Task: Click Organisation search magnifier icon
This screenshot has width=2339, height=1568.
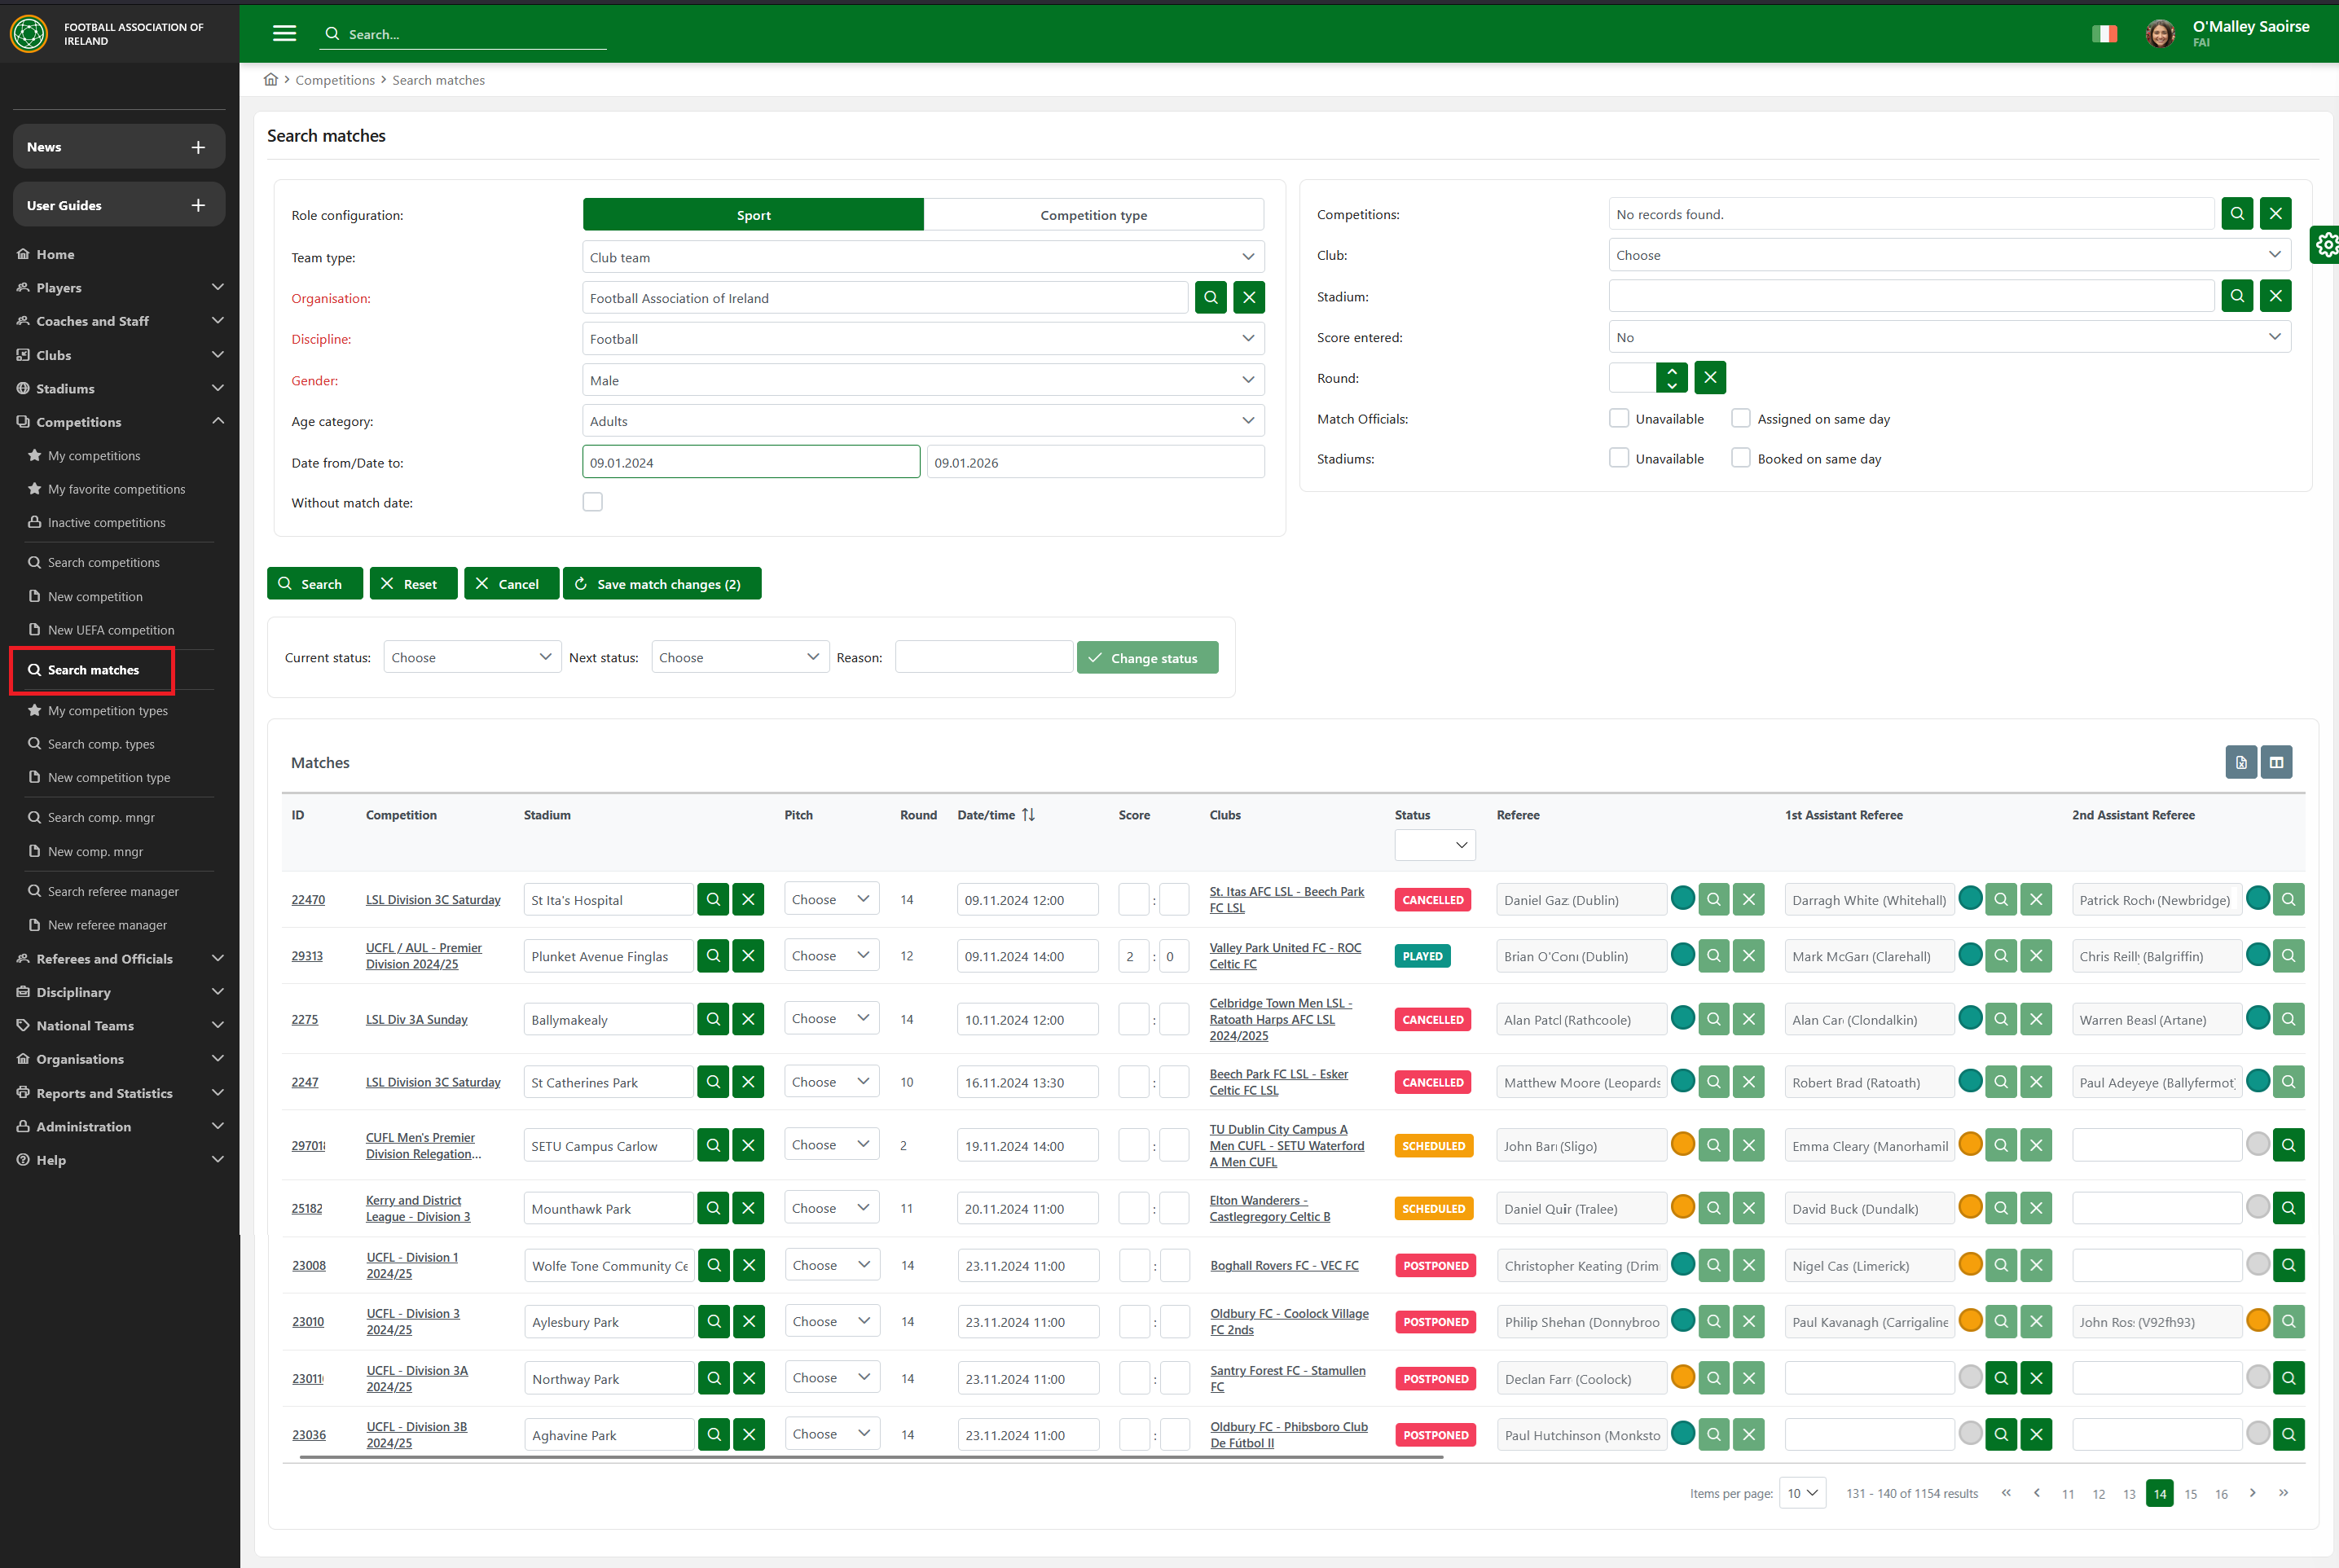Action: 1210,297
